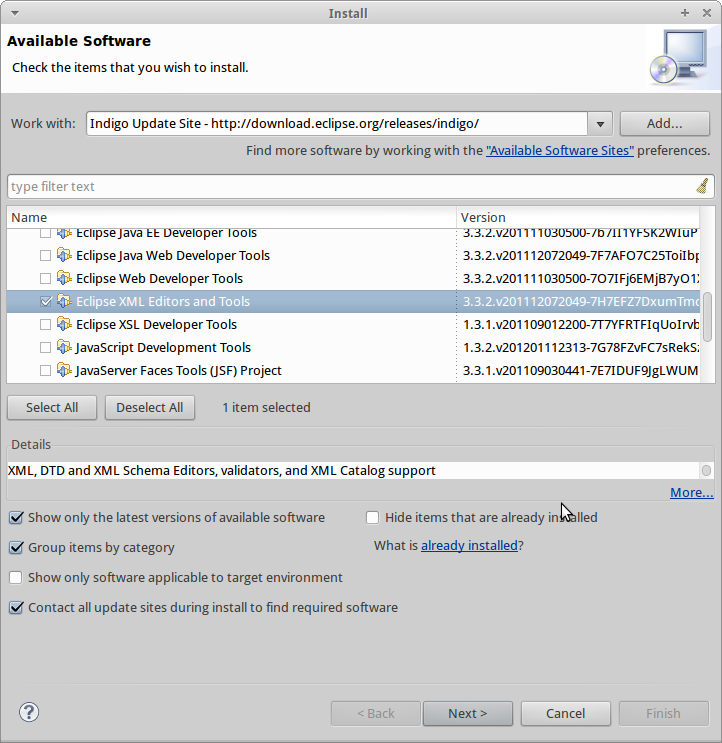Toggle Group items by category checkbox
The image size is (722, 743).
(x=16, y=547)
